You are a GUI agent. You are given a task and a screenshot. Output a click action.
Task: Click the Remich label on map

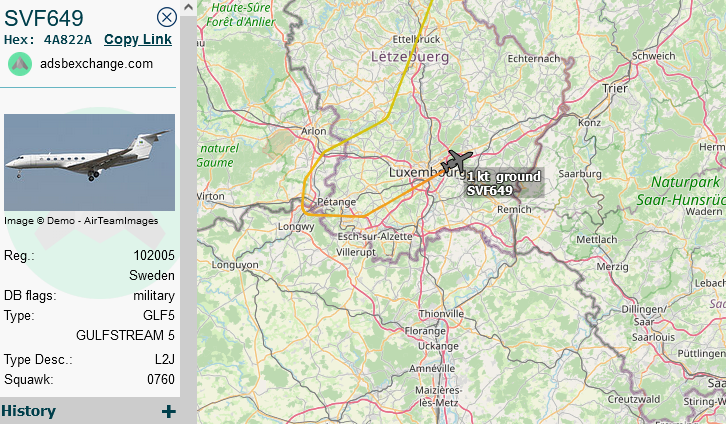514,209
